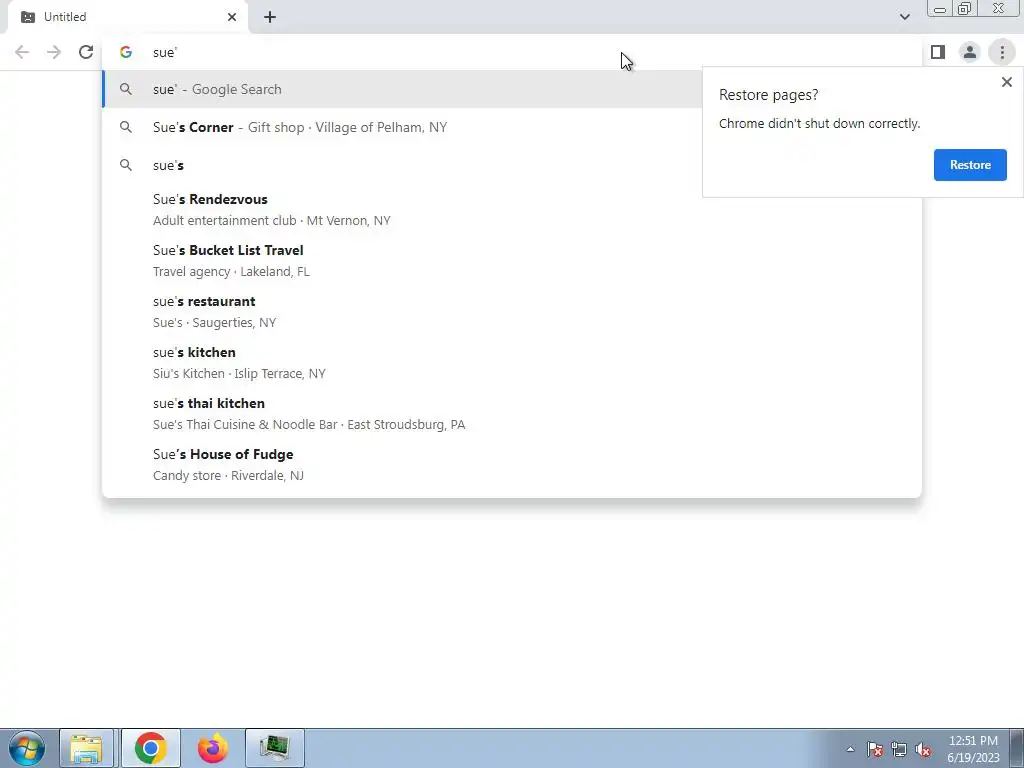Viewport: 1024px width, 768px height.
Task: Open the side panel icon
Action: coord(938,52)
